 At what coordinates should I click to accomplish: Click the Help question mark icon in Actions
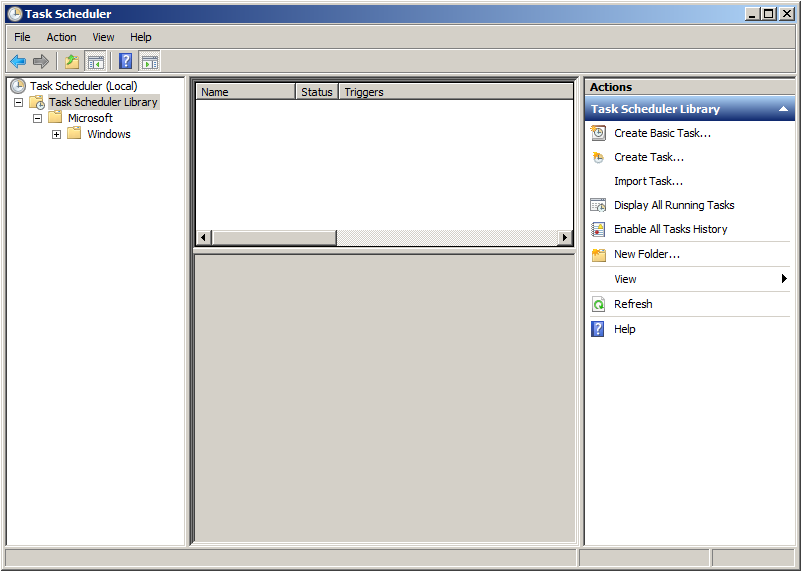tap(597, 329)
